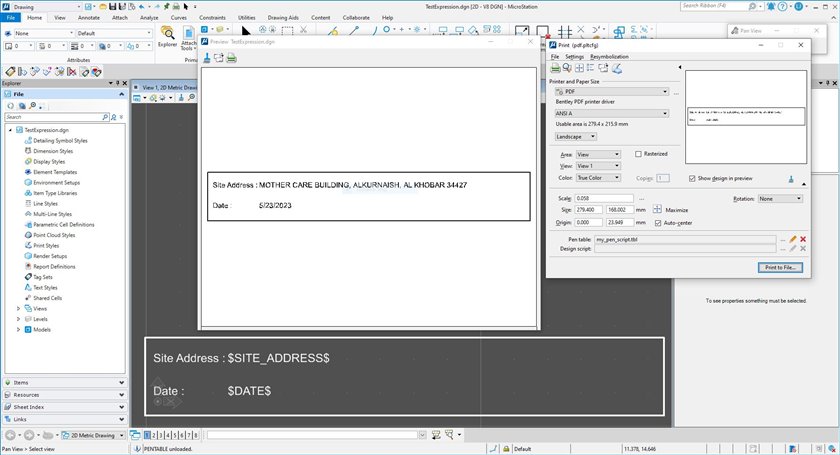Click the Maximize print size icon

pos(657,210)
